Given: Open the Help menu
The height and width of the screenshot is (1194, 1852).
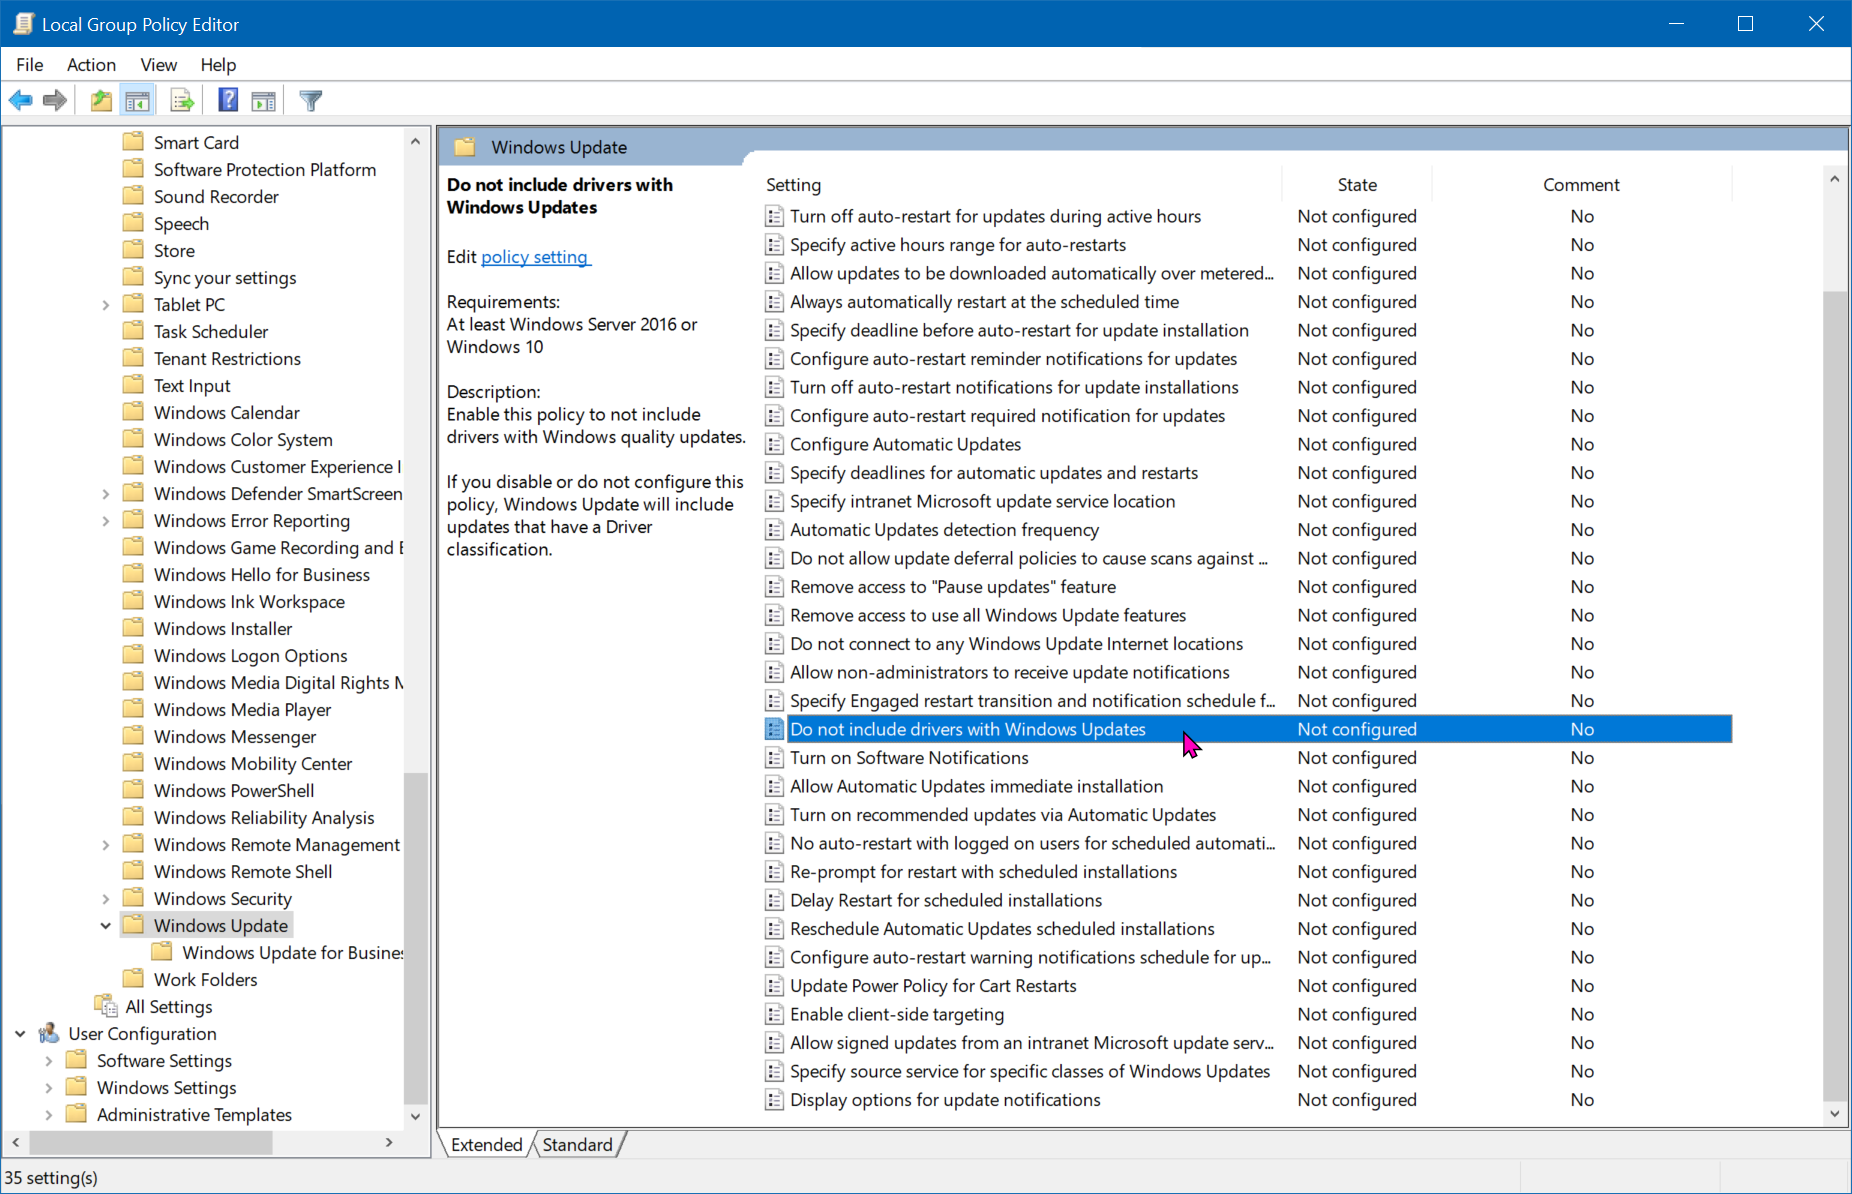Looking at the screenshot, I should point(218,64).
